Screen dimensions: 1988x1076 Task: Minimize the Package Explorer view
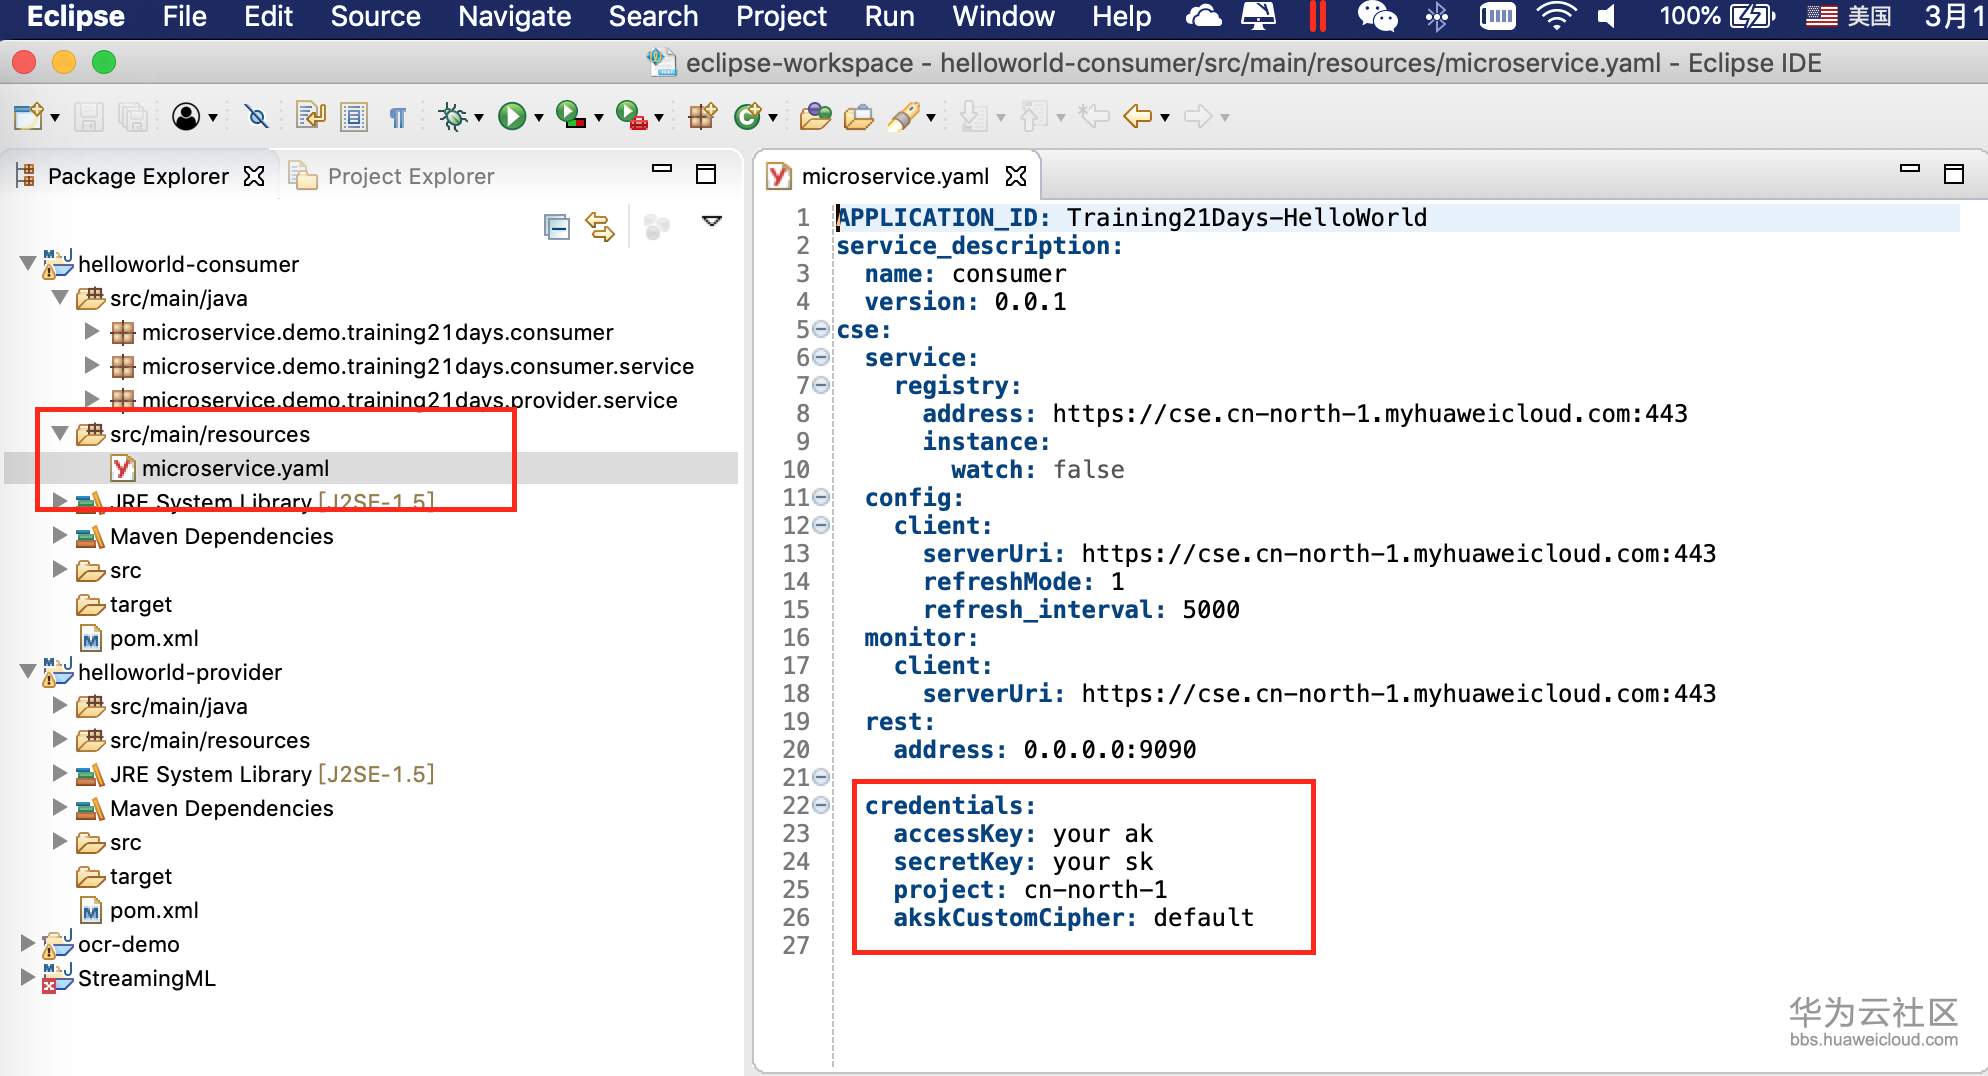pos(662,169)
